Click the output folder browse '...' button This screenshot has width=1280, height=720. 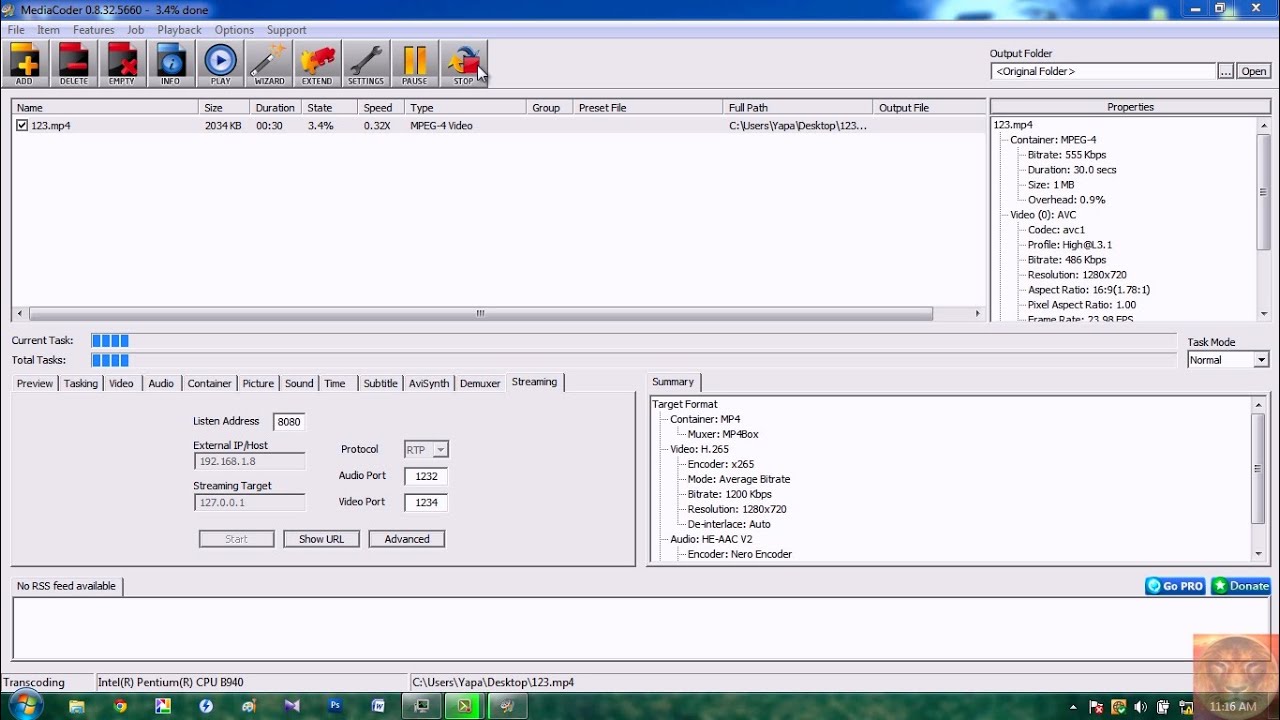click(1226, 72)
